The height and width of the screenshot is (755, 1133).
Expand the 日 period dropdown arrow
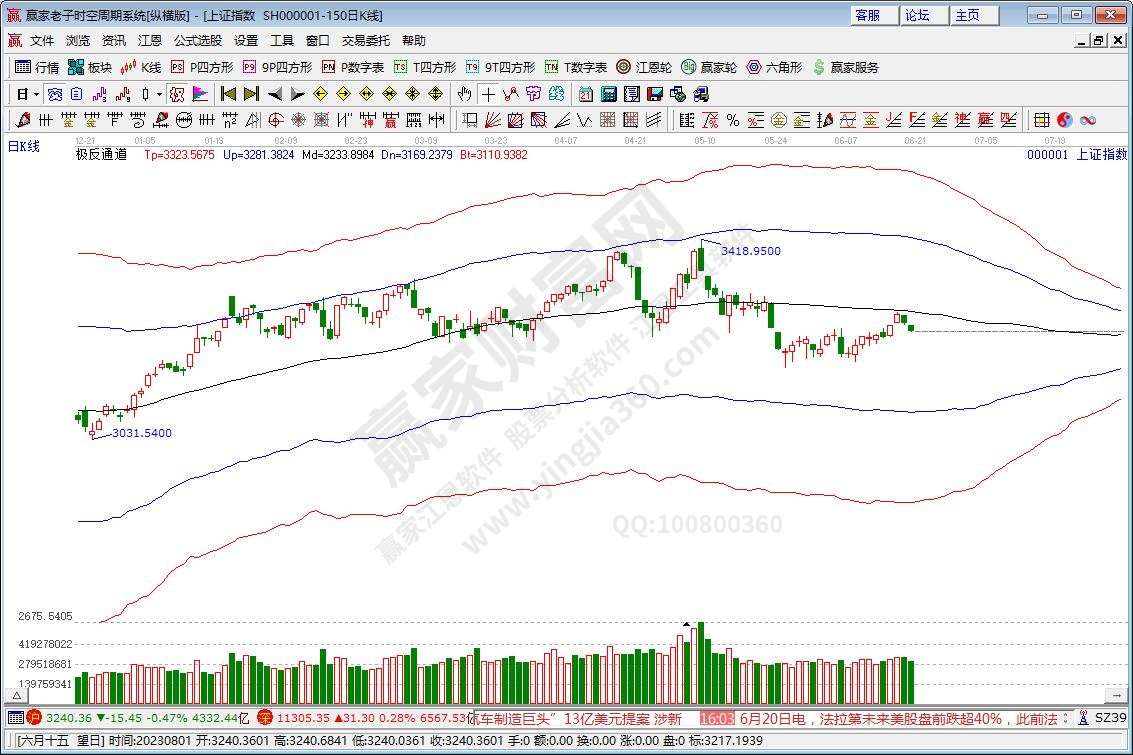37,94
